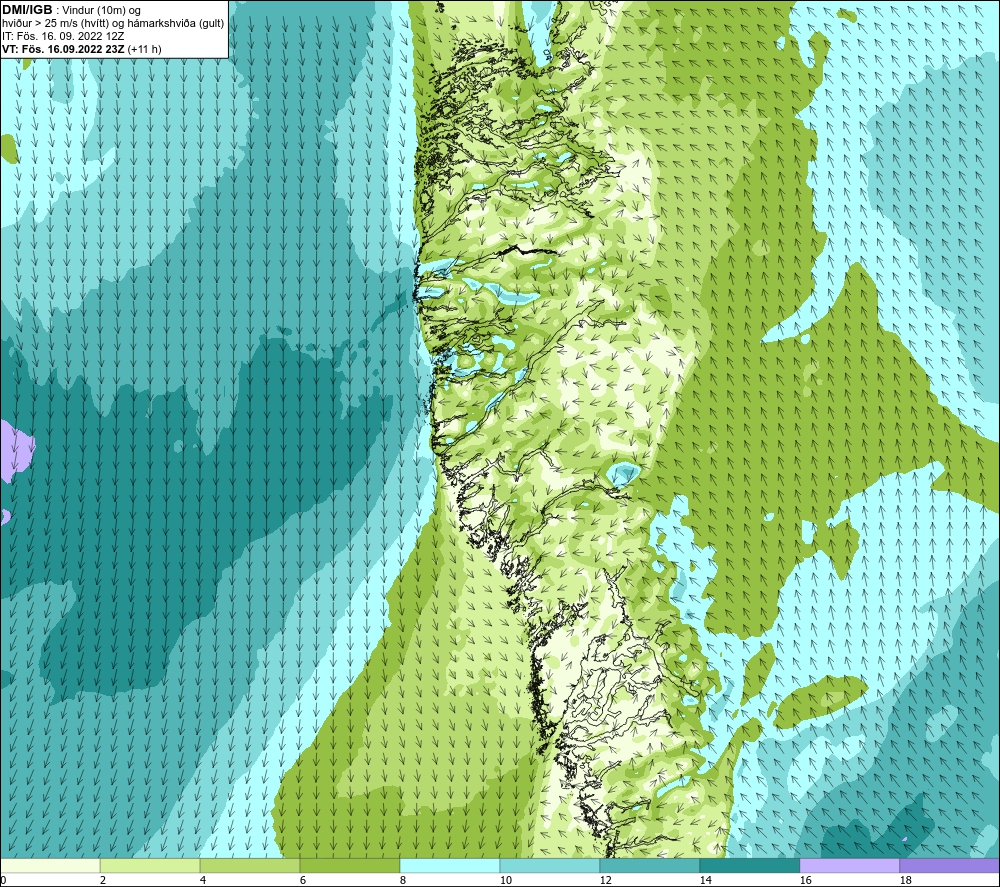1000x887 pixels.
Task: Click the legend scale value '16'
Action: pyautogui.click(x=805, y=881)
